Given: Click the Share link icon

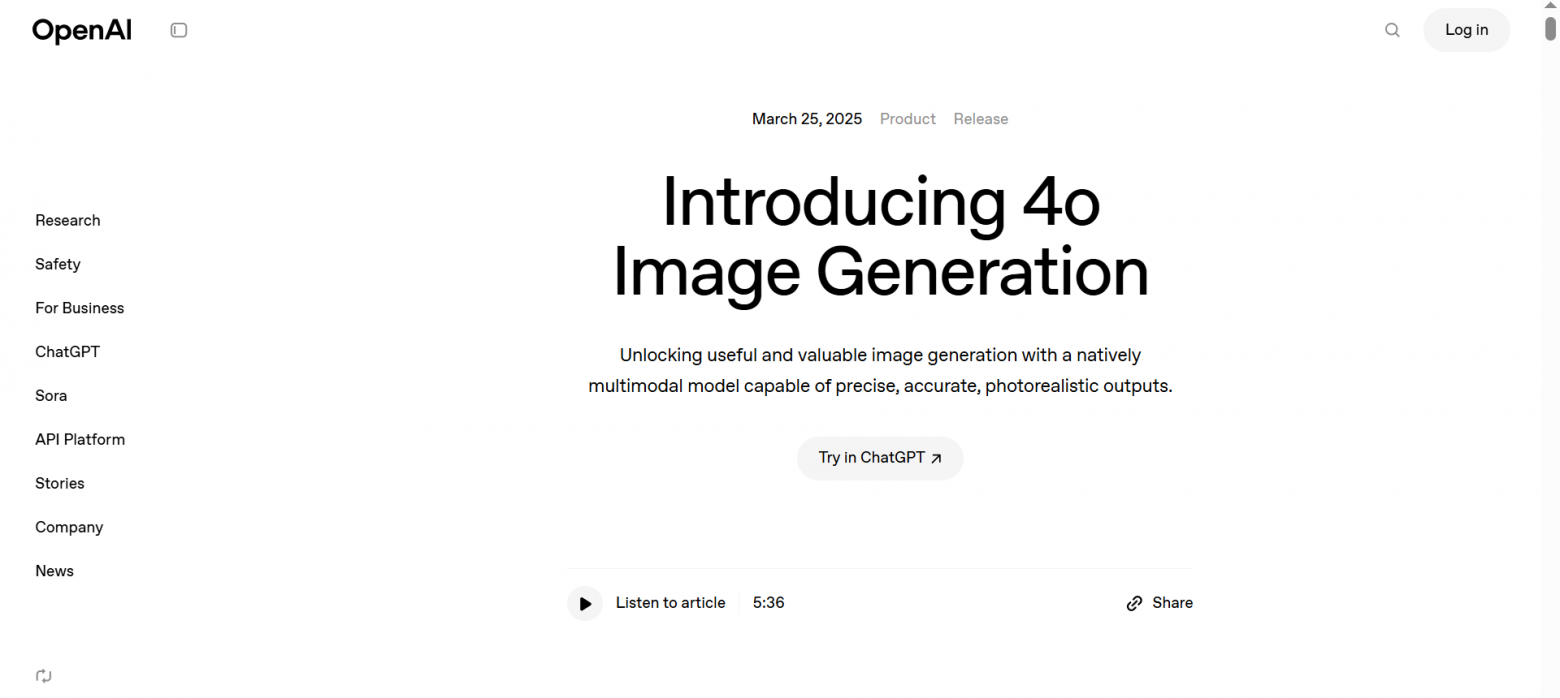Looking at the screenshot, I should [1134, 603].
